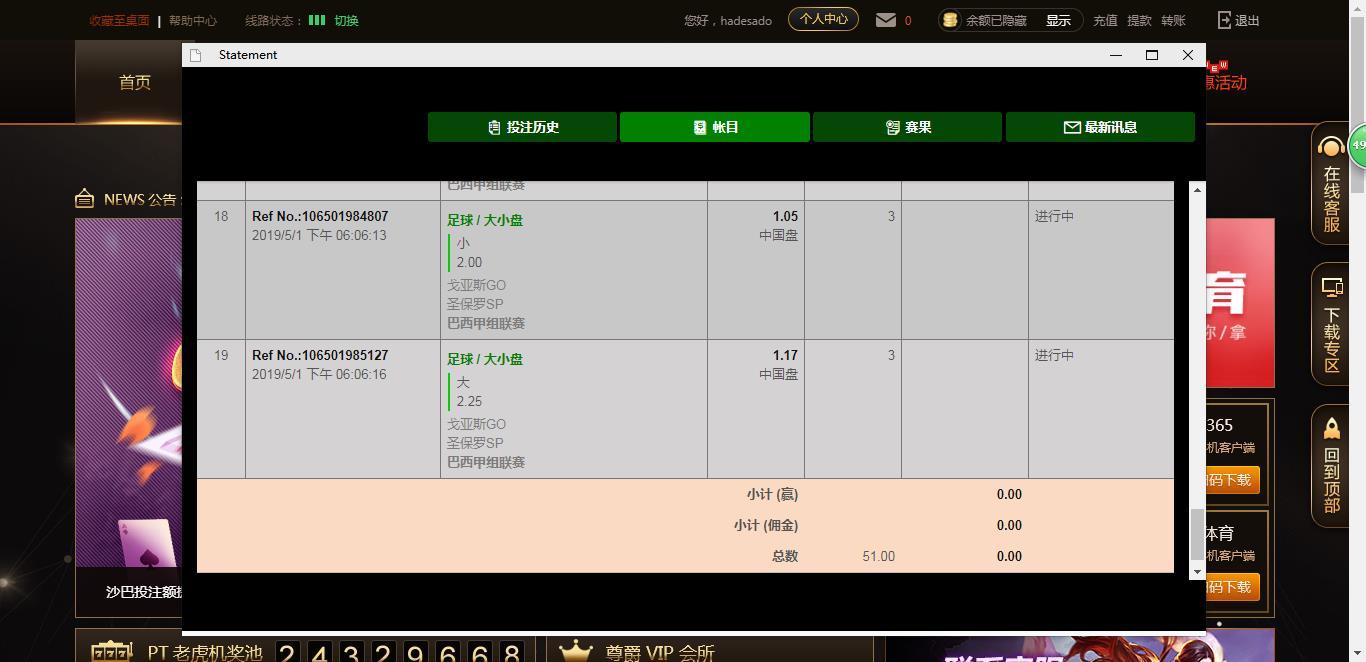Click the 转账 link

pyautogui.click(x=1173, y=20)
